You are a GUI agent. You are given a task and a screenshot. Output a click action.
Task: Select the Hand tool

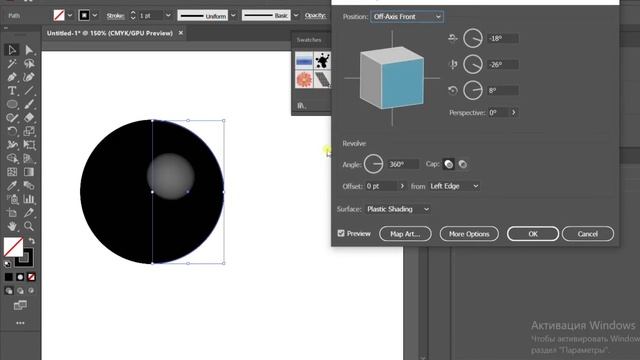(12, 226)
